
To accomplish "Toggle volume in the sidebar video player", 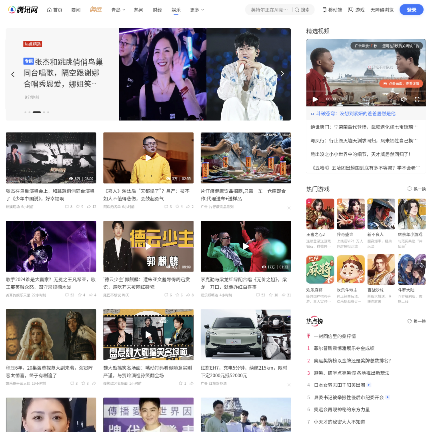I will (x=404, y=99).
